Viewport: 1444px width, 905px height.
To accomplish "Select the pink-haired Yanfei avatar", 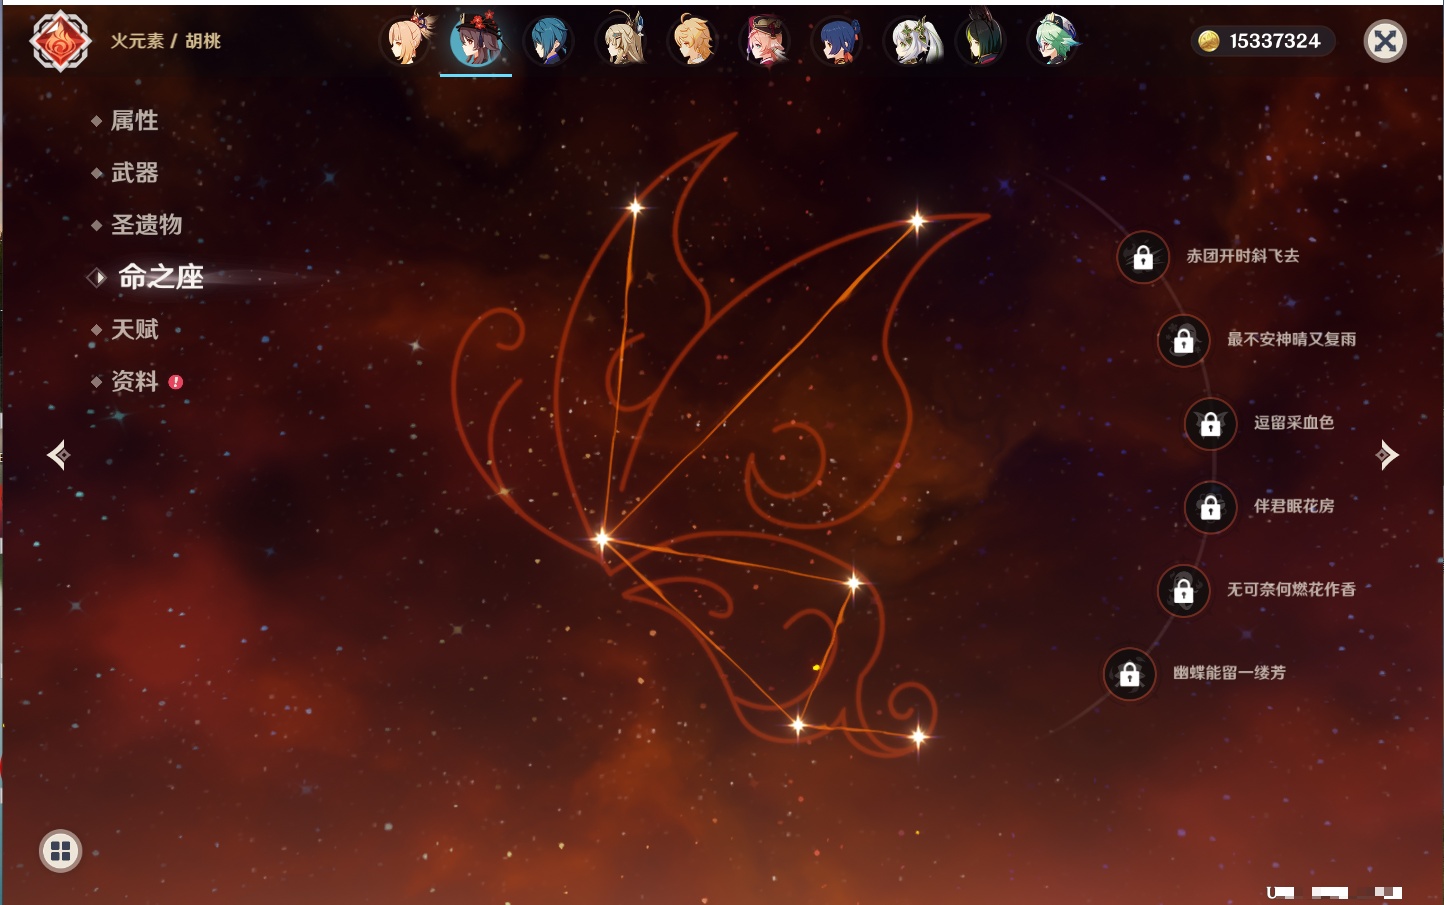I will [765, 42].
